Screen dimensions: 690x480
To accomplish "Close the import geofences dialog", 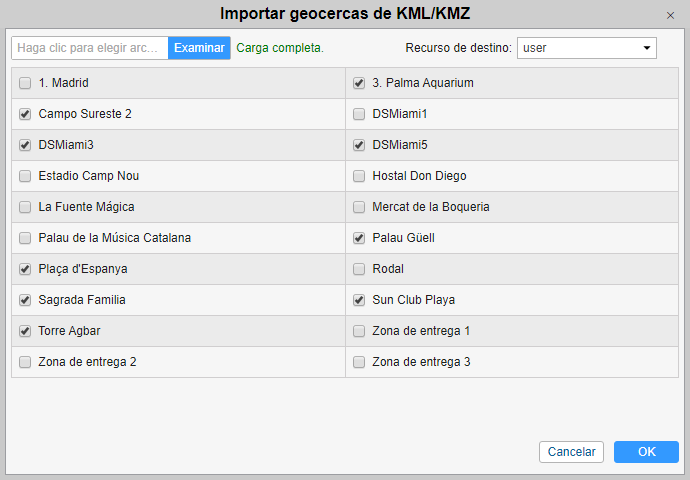I will coord(670,16).
